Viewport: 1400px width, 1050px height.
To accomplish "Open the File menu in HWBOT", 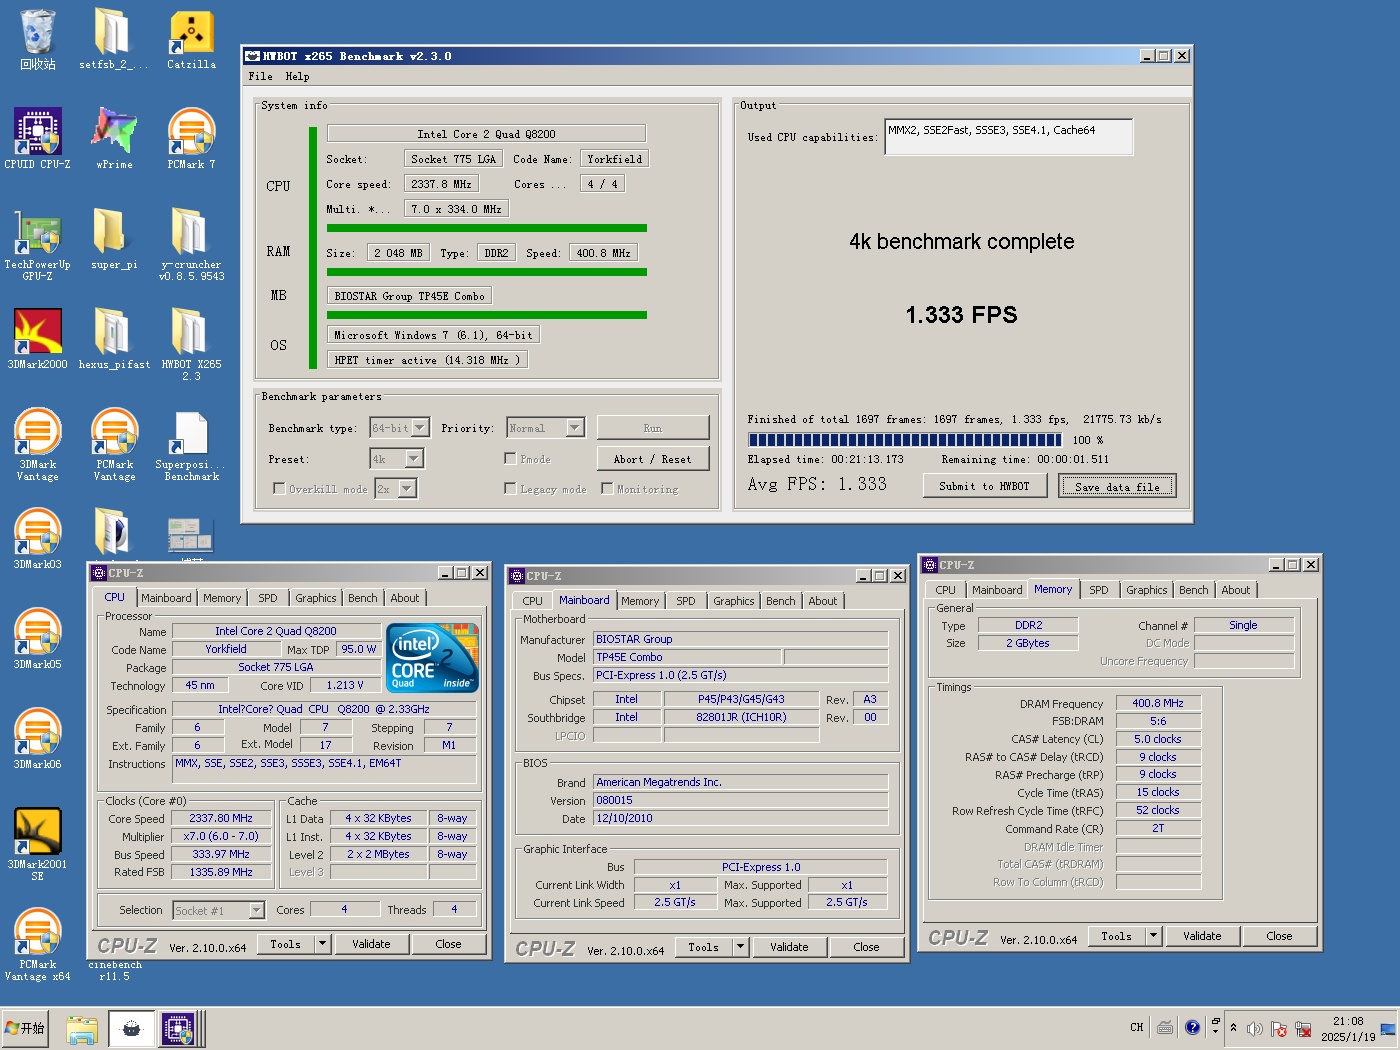I will tap(260, 76).
